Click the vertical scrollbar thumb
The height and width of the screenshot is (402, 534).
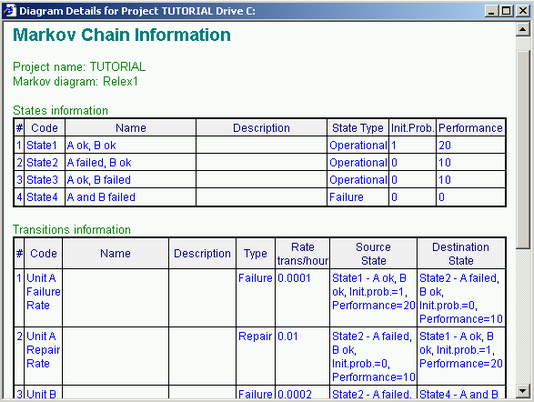point(522,150)
